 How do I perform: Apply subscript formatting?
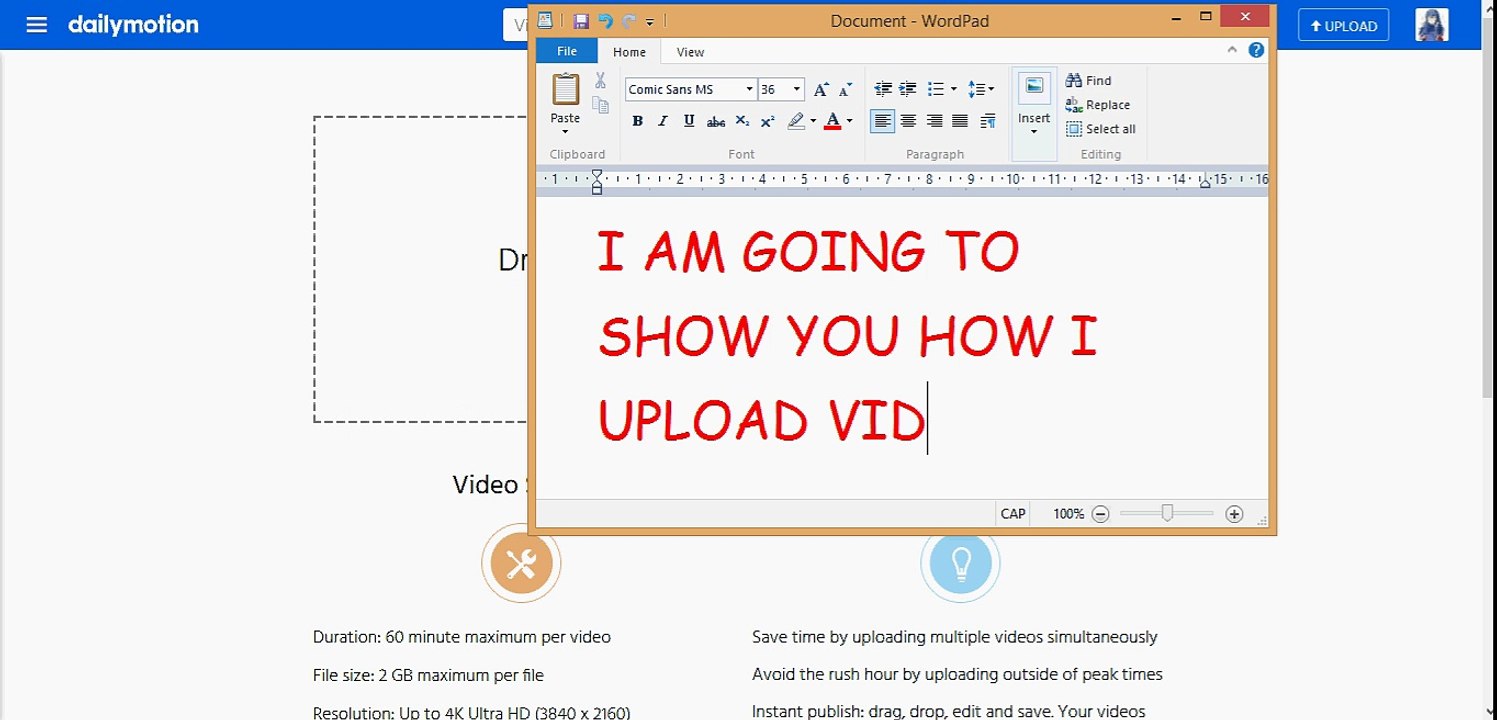[x=742, y=121]
